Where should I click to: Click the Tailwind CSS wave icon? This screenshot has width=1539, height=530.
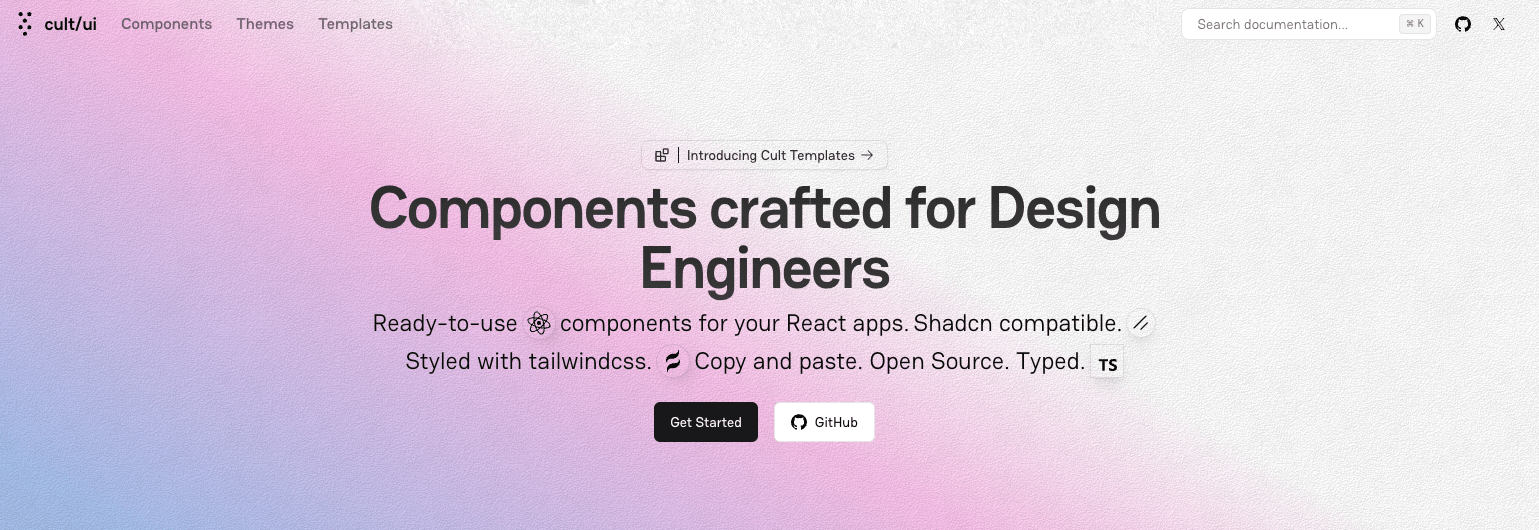pyautogui.click(x=673, y=361)
